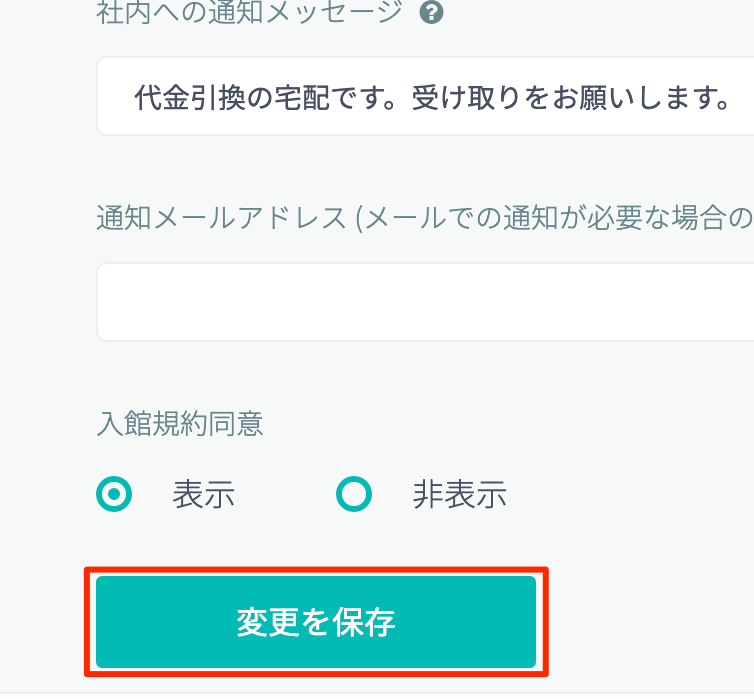
Task: Click the 入館規約同意 section label
Action: coord(180,424)
